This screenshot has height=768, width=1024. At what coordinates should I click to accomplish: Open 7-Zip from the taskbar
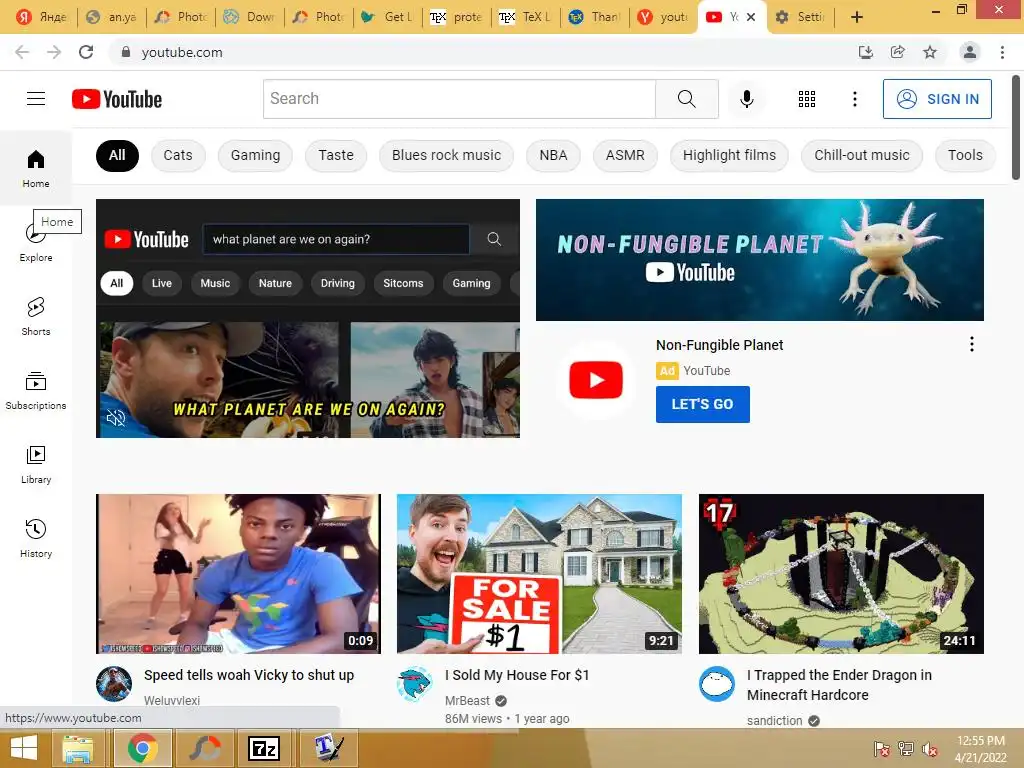pyautogui.click(x=264, y=748)
